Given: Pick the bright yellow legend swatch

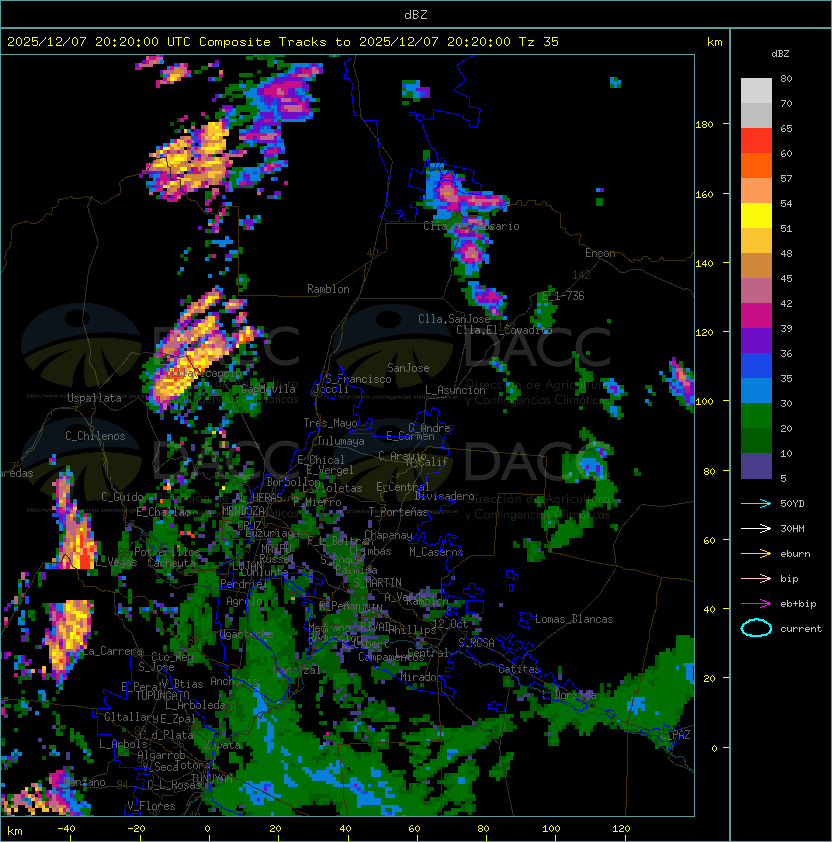Looking at the screenshot, I should tap(756, 215).
